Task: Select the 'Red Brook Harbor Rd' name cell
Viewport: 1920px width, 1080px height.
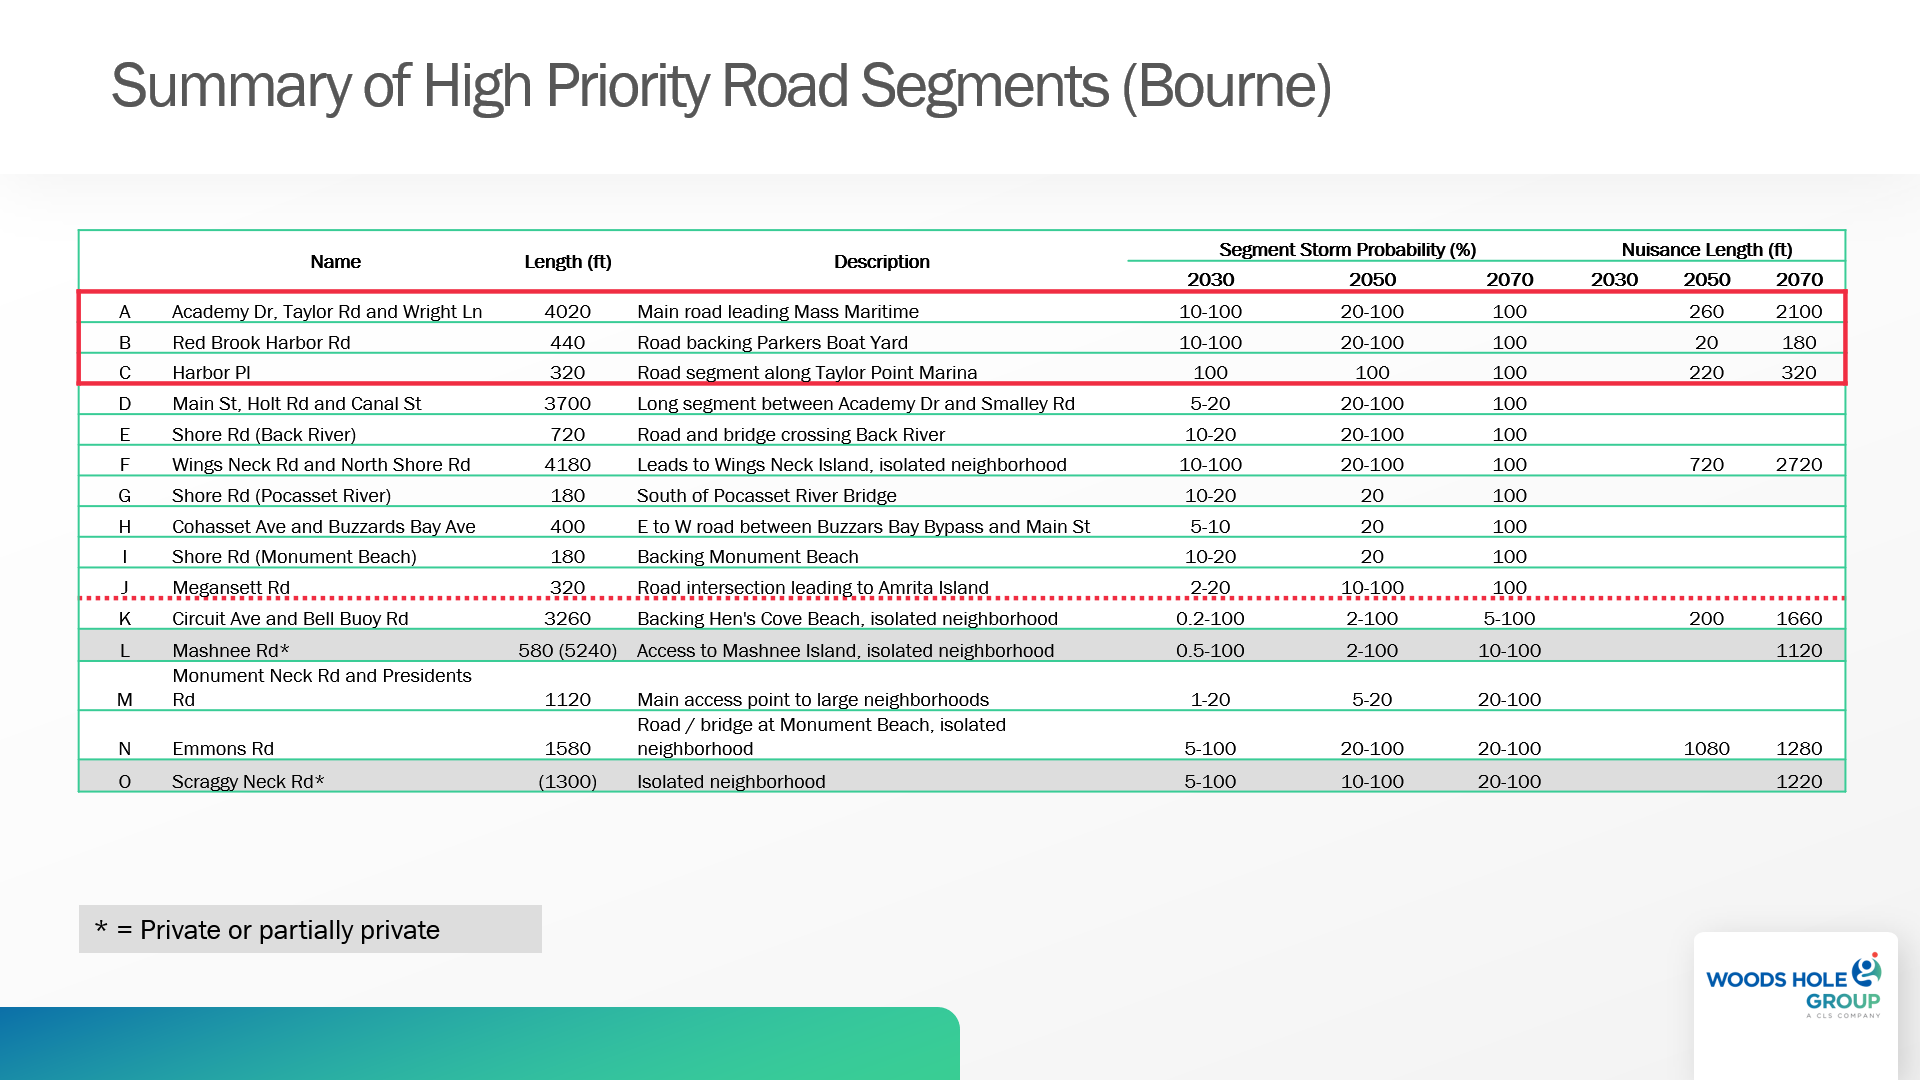Action: click(x=261, y=343)
